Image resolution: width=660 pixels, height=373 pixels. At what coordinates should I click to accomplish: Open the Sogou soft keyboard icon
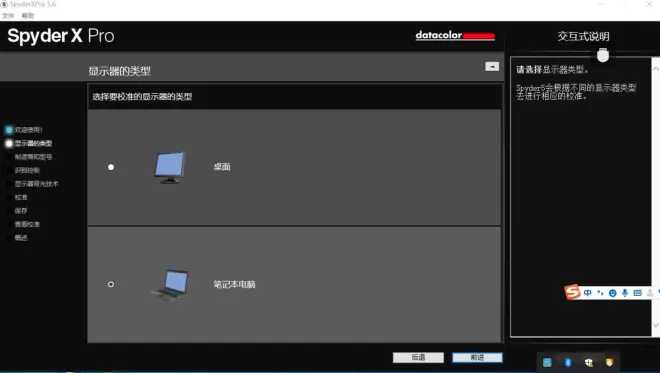(638, 293)
